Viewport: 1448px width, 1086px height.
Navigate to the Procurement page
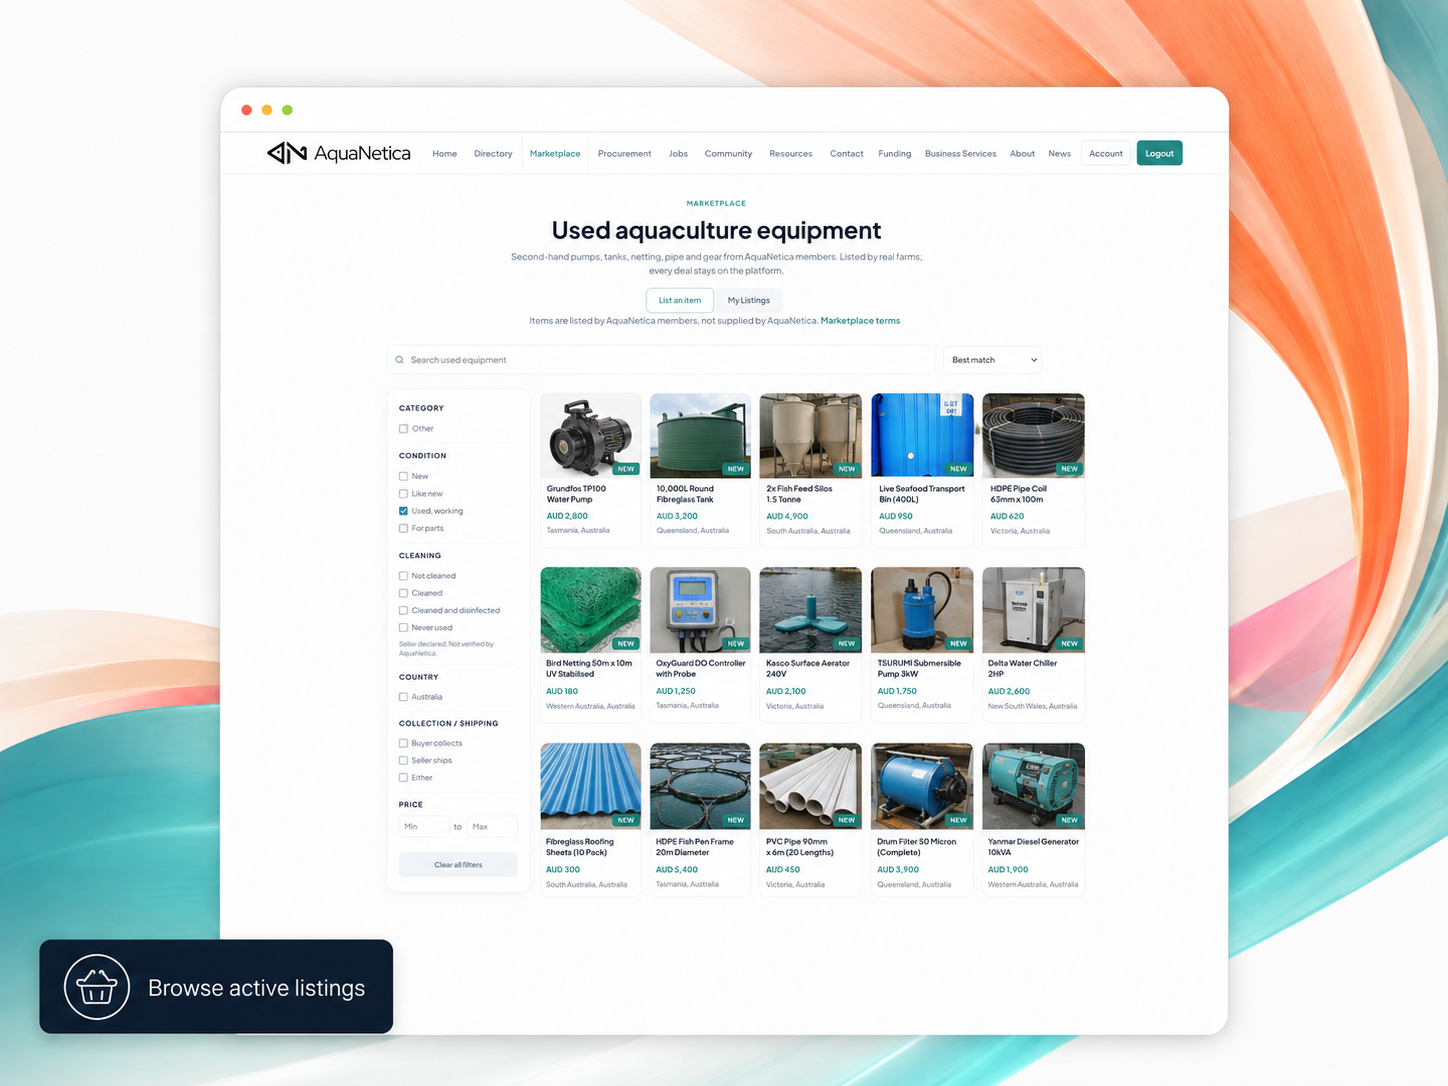[x=624, y=154]
